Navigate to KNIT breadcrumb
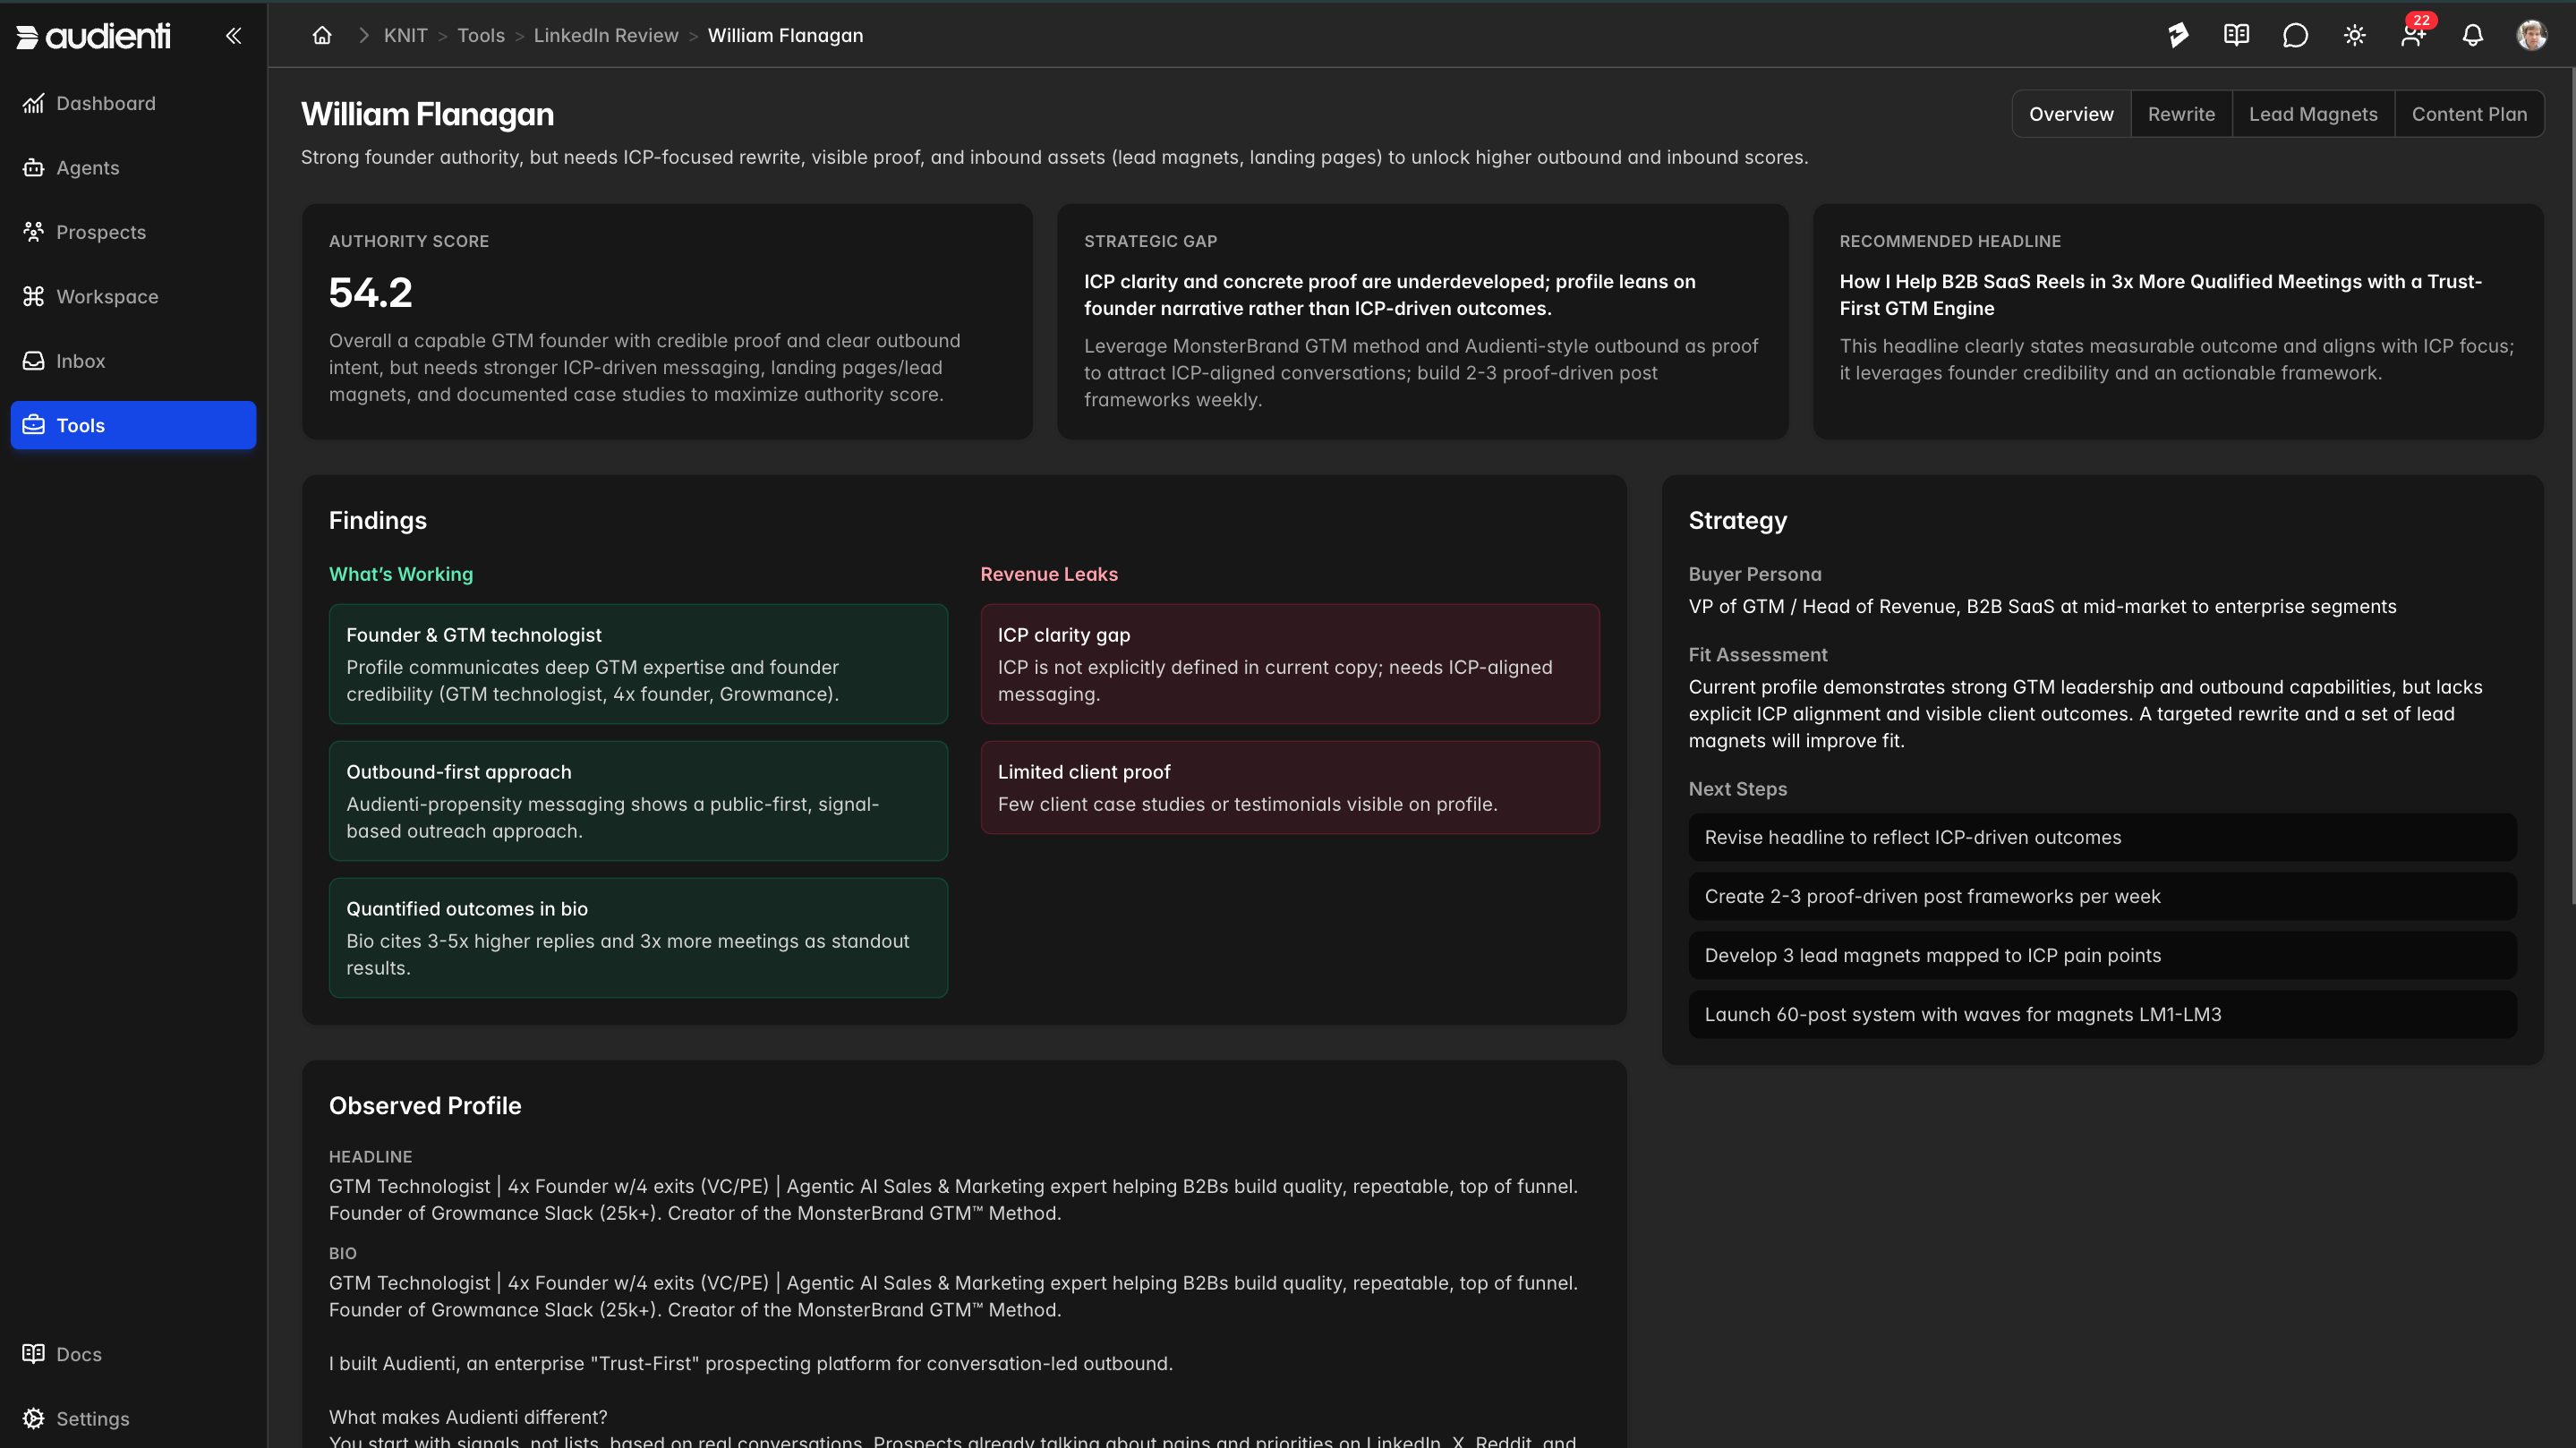Screen dimensions: 2576x1448 (405, 35)
